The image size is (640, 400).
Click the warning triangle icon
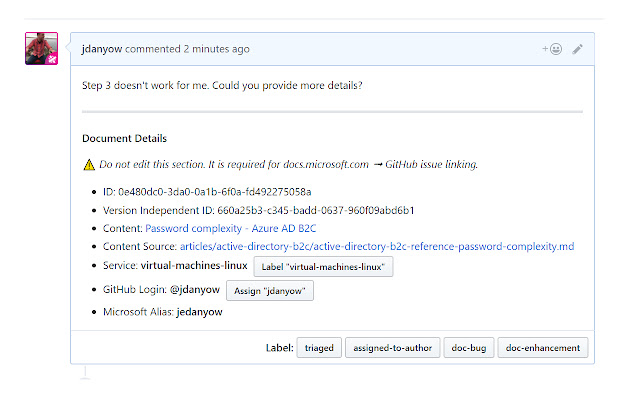click(89, 165)
